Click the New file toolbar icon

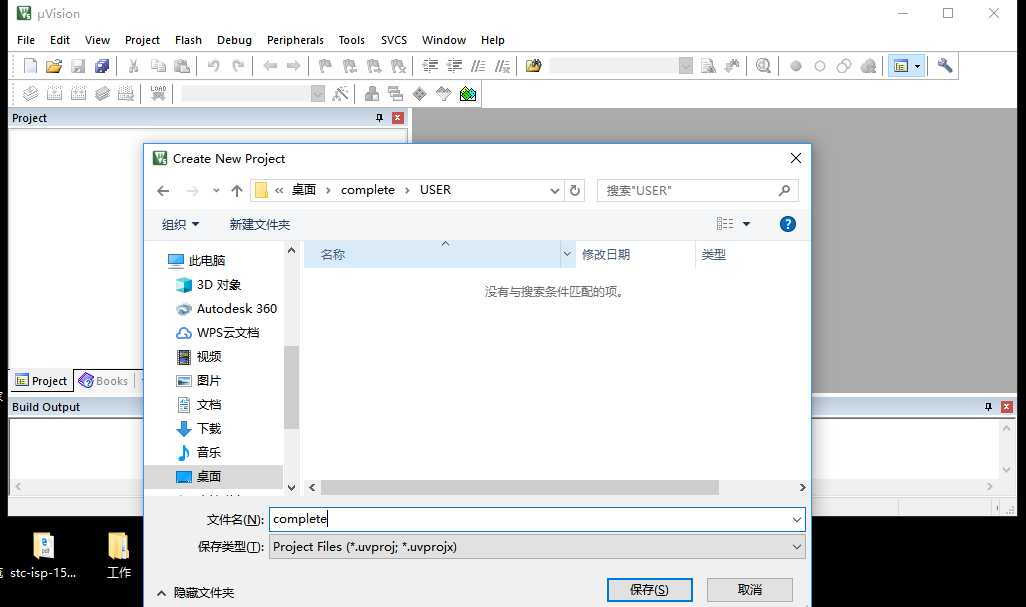(x=30, y=65)
